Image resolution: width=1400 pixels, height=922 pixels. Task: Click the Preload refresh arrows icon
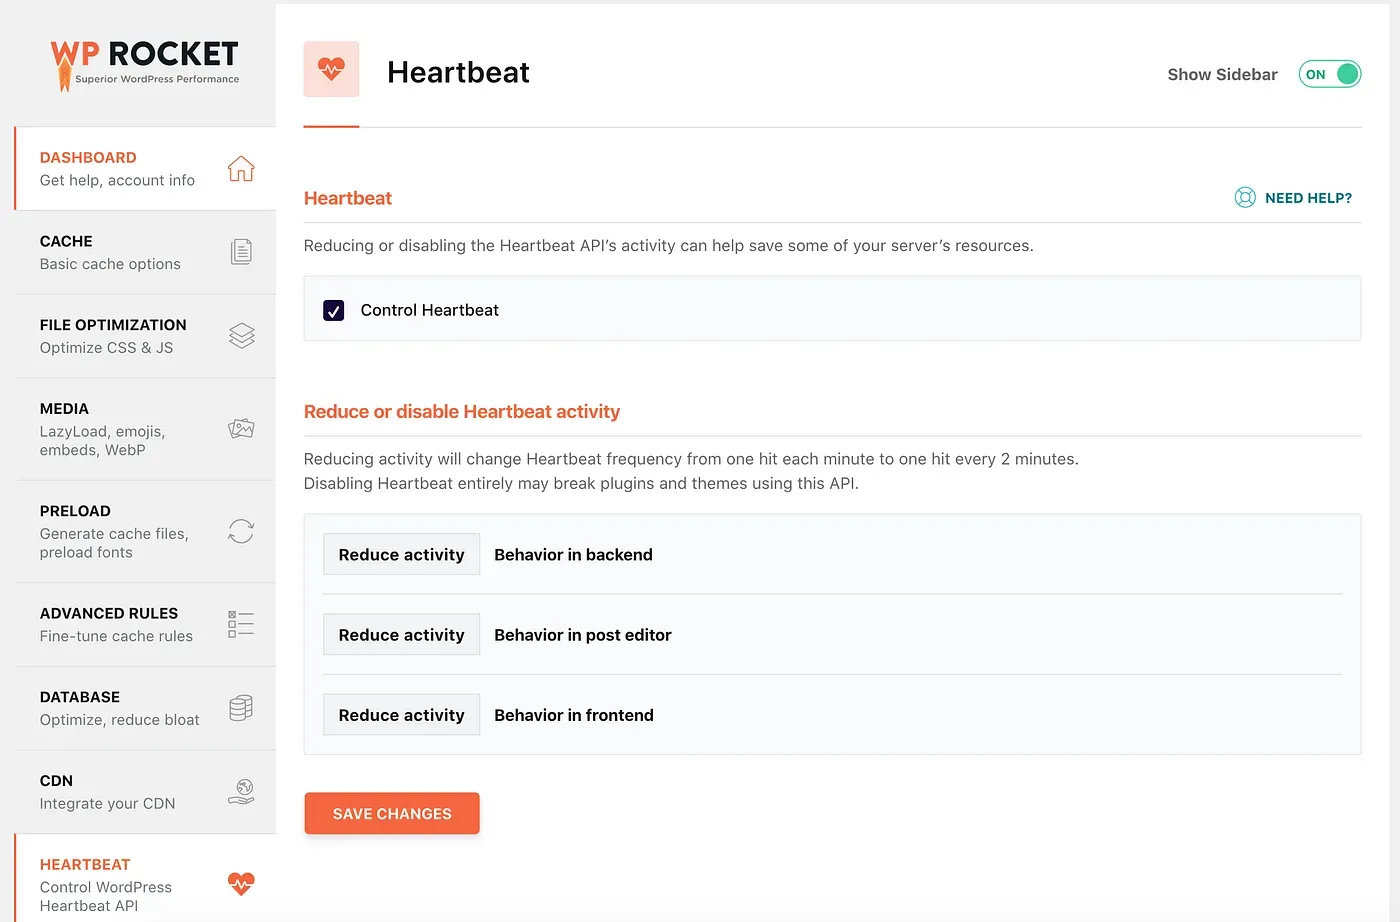pos(241,531)
